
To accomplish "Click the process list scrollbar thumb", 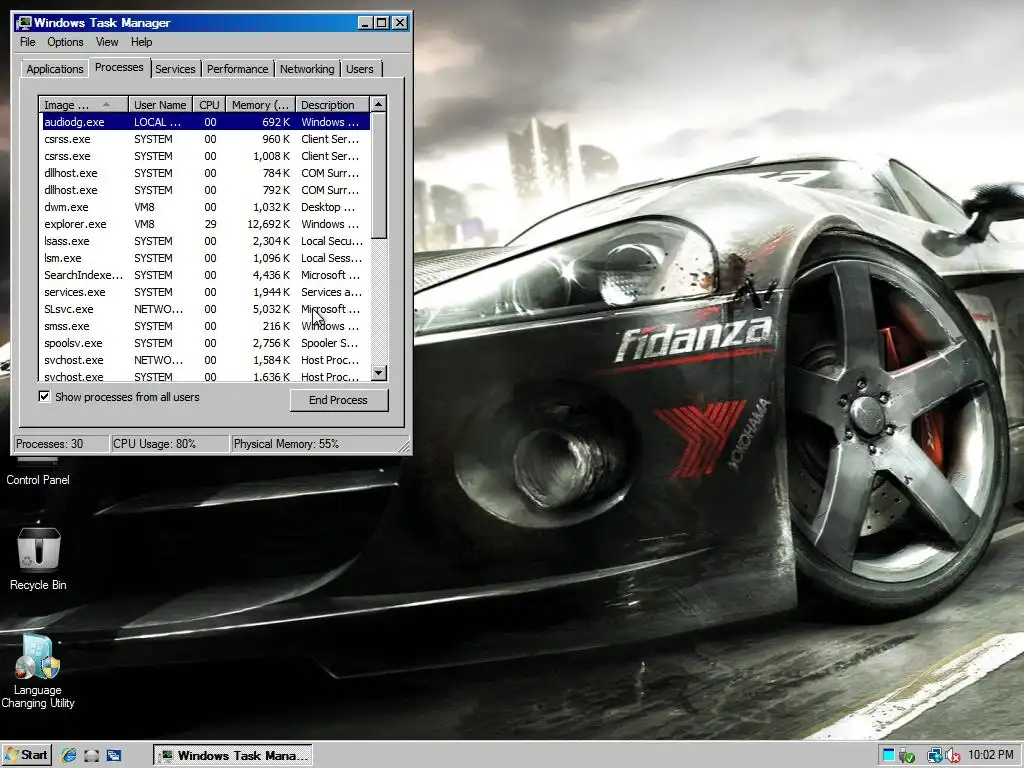I will pos(379,175).
